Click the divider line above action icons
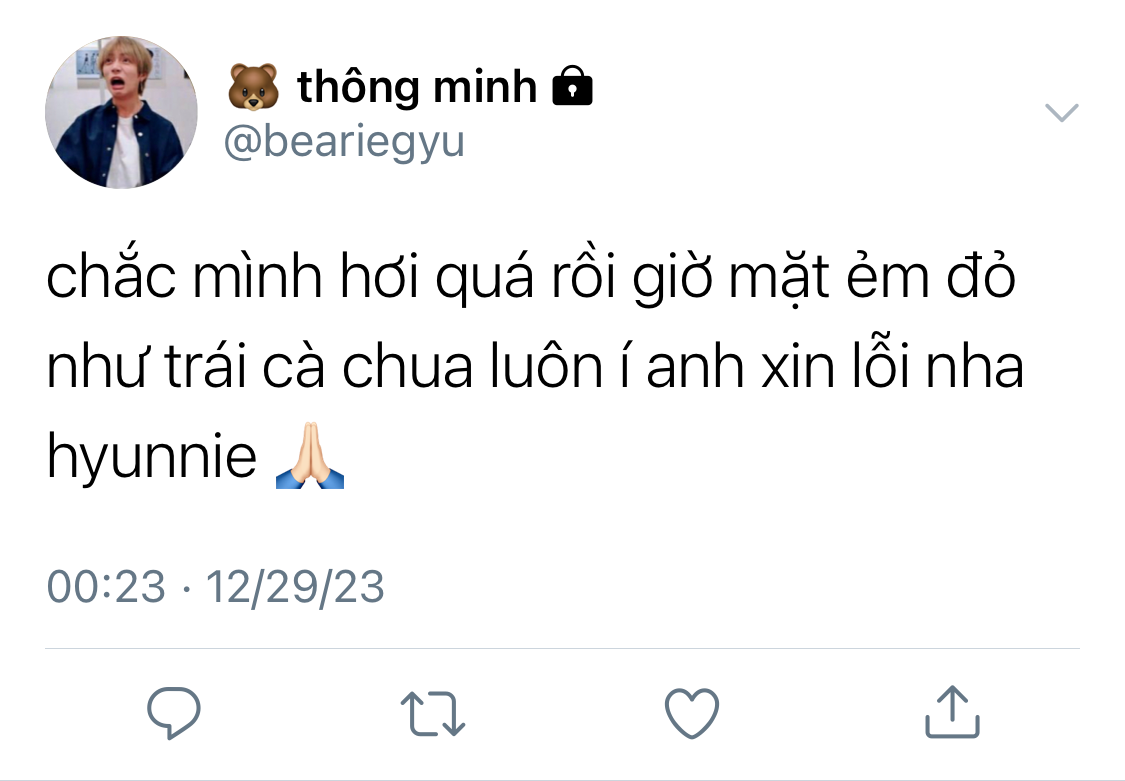Viewport: 1125px width, 781px height. point(562,648)
